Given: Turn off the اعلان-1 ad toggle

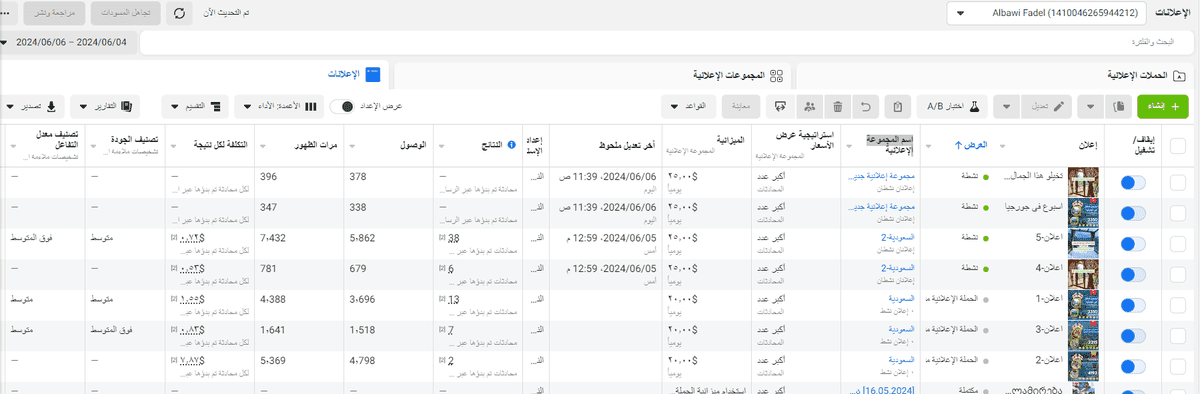Looking at the screenshot, I should pyautogui.click(x=1133, y=305).
